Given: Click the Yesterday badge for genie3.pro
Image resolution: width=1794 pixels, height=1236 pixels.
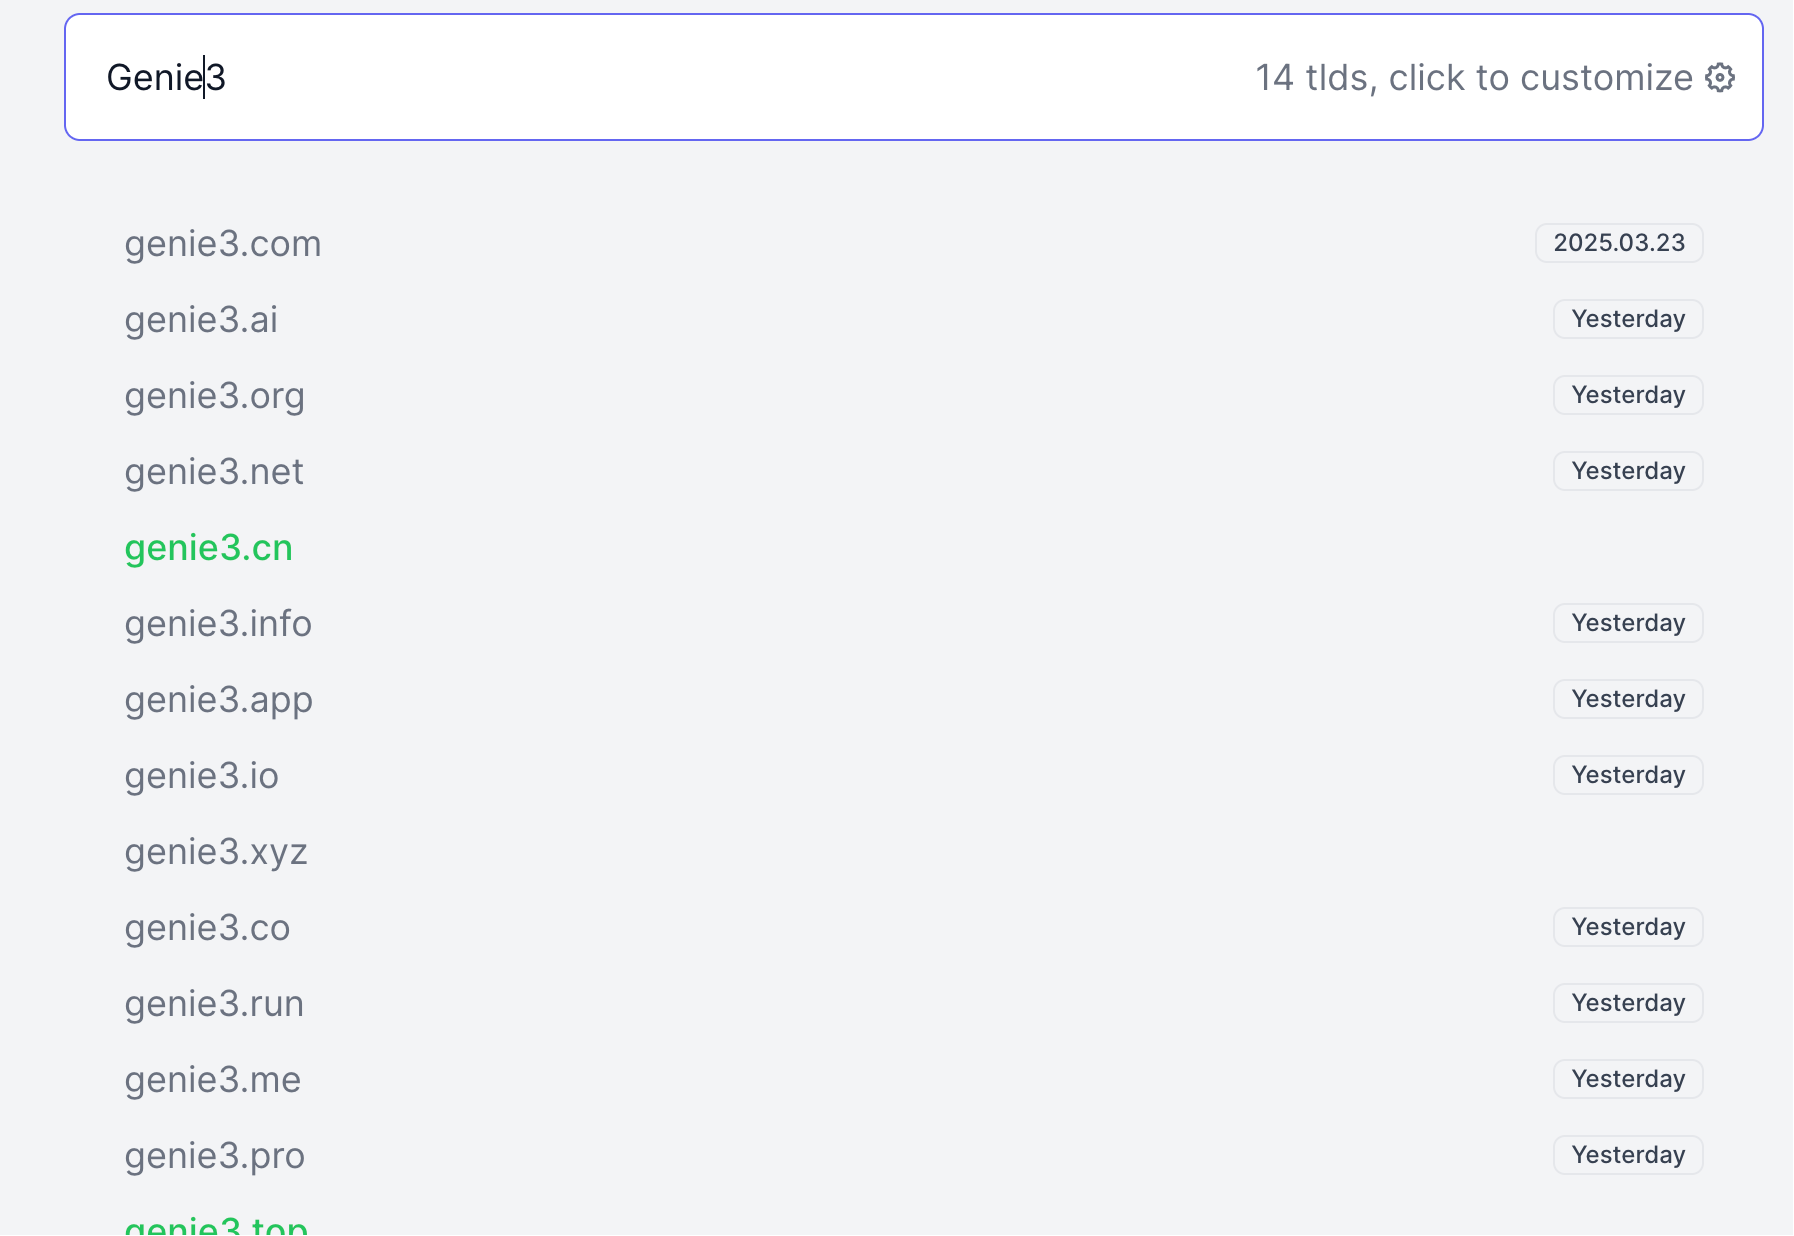Looking at the screenshot, I should click(1628, 1155).
